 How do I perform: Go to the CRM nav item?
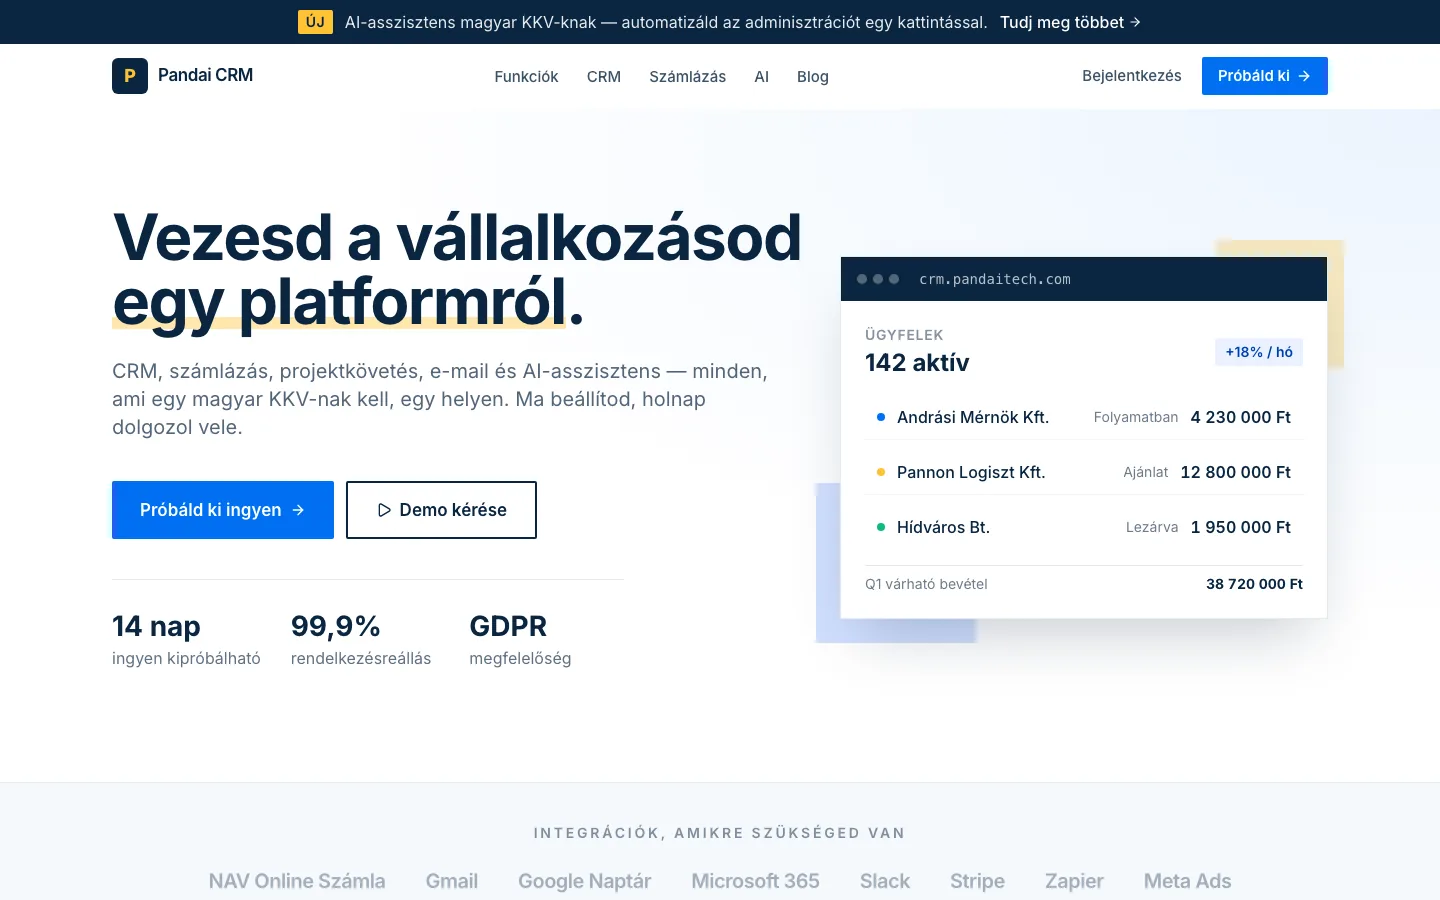pyautogui.click(x=604, y=77)
